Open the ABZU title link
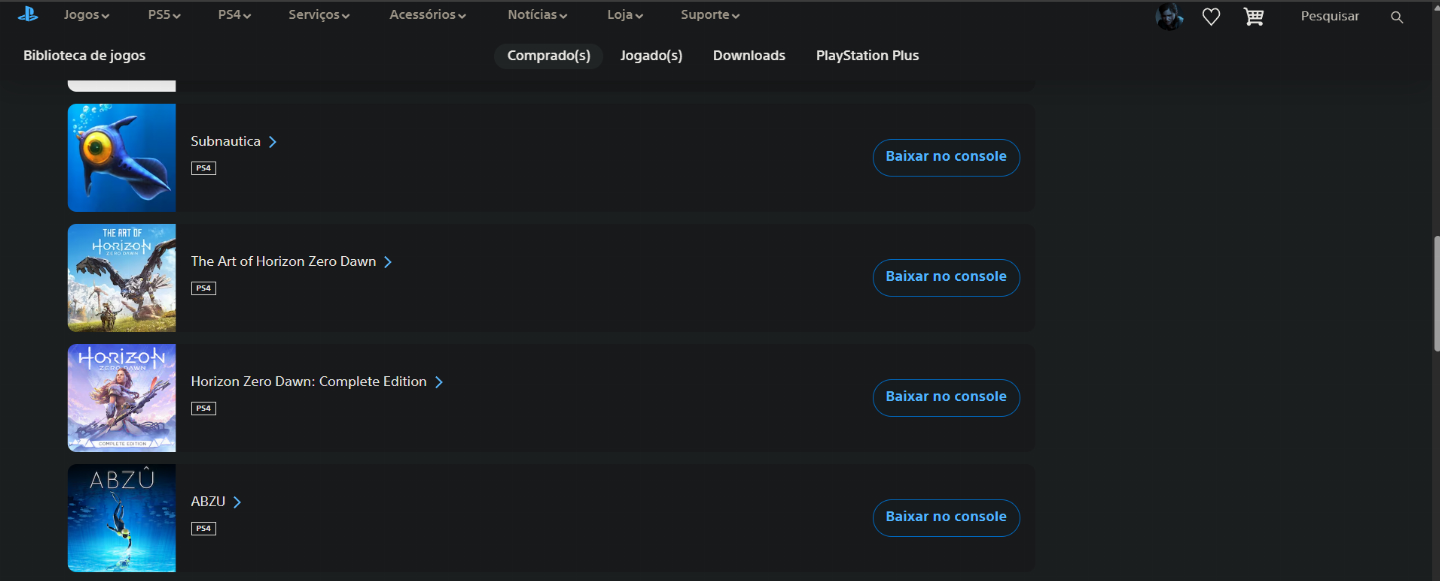 tap(216, 502)
